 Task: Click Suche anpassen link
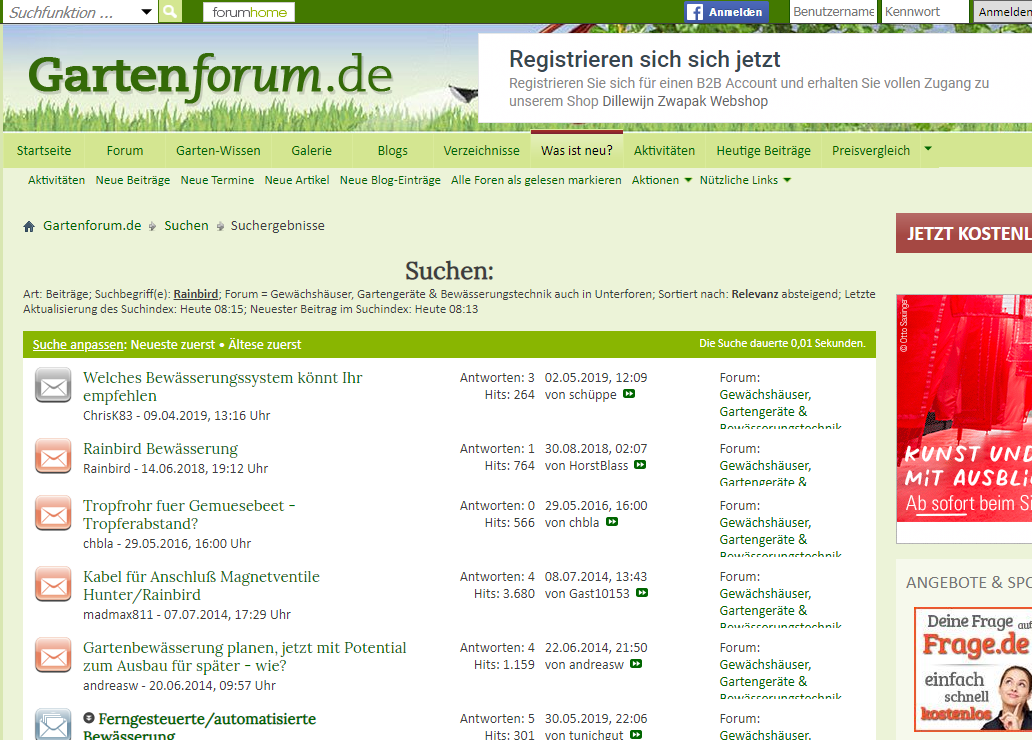point(78,344)
